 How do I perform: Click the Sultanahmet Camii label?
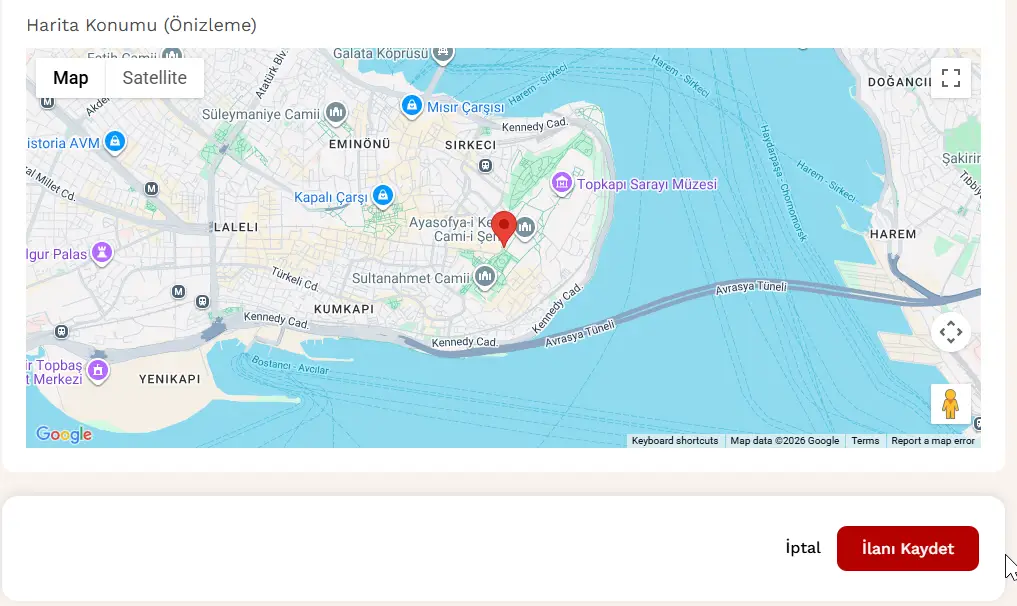[x=411, y=278]
